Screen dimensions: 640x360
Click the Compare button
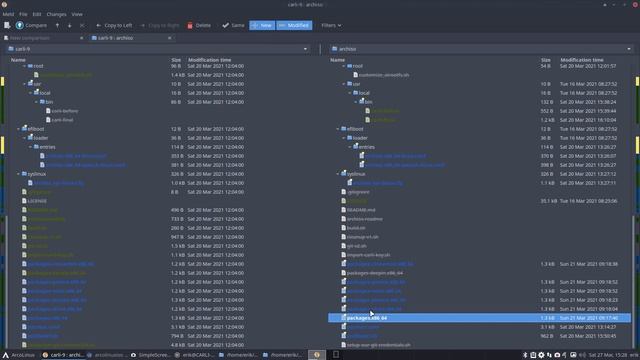31,25
